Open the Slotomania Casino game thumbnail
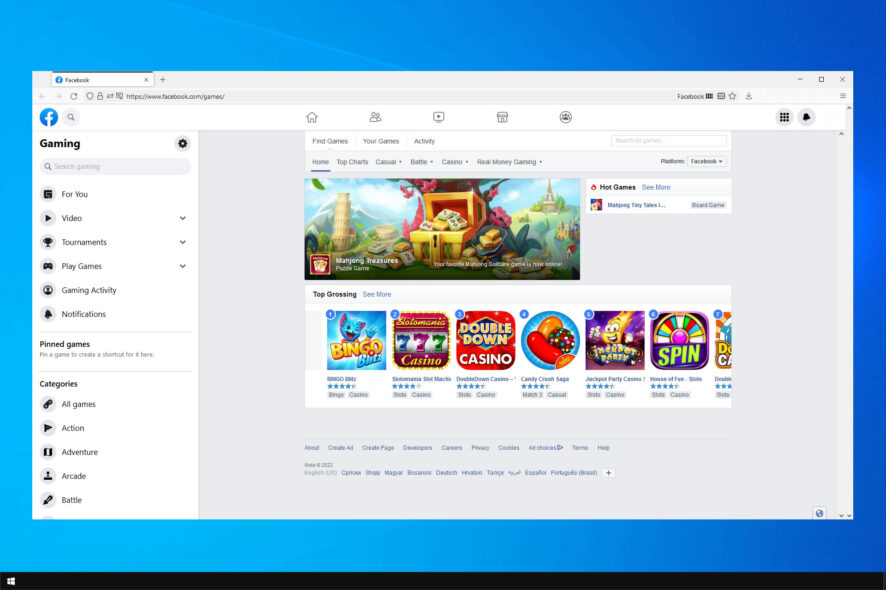This screenshot has width=886, height=590. (x=421, y=341)
